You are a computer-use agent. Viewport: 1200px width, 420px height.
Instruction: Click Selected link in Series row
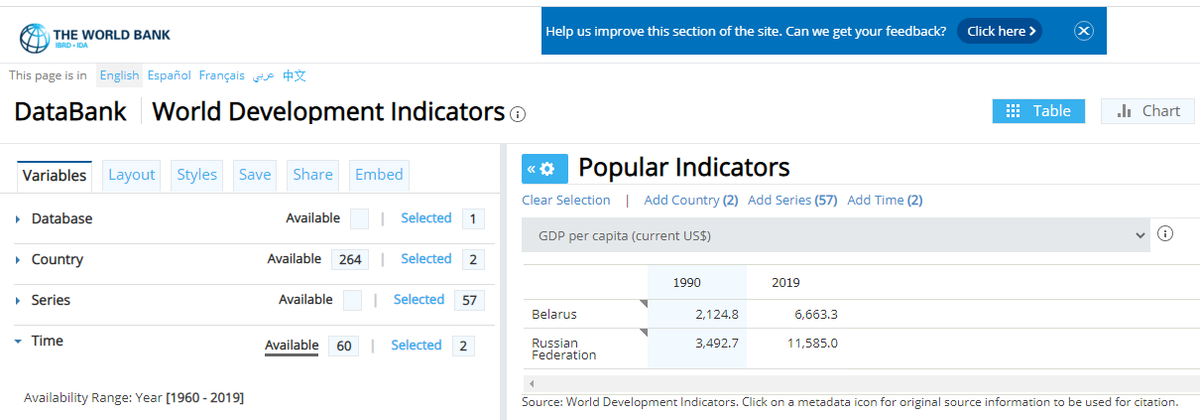418,300
